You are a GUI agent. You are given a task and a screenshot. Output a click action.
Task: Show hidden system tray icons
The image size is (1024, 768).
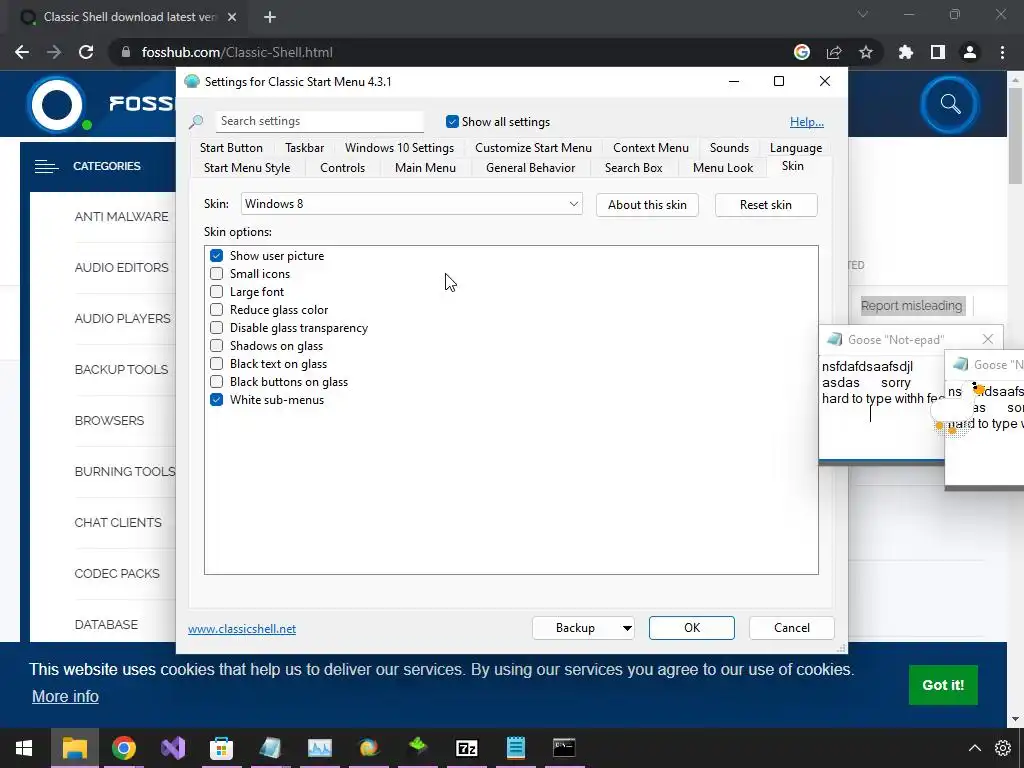974,748
